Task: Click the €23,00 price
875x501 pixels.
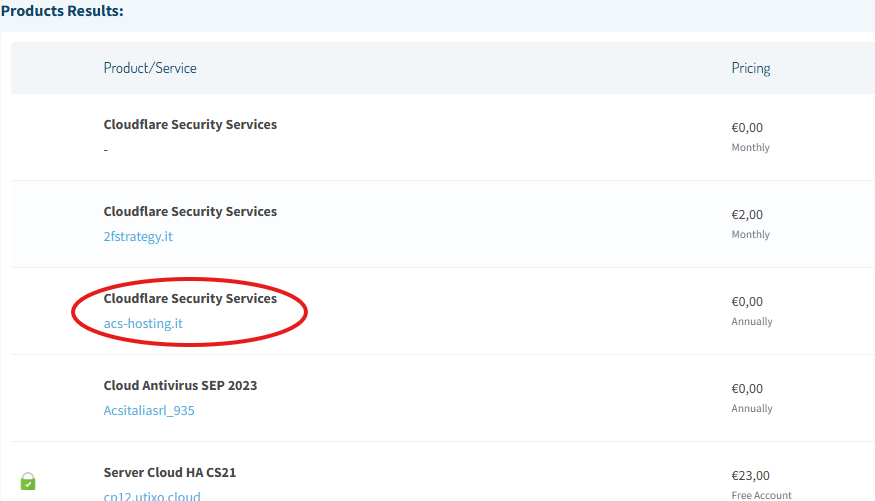Action: [x=750, y=476]
